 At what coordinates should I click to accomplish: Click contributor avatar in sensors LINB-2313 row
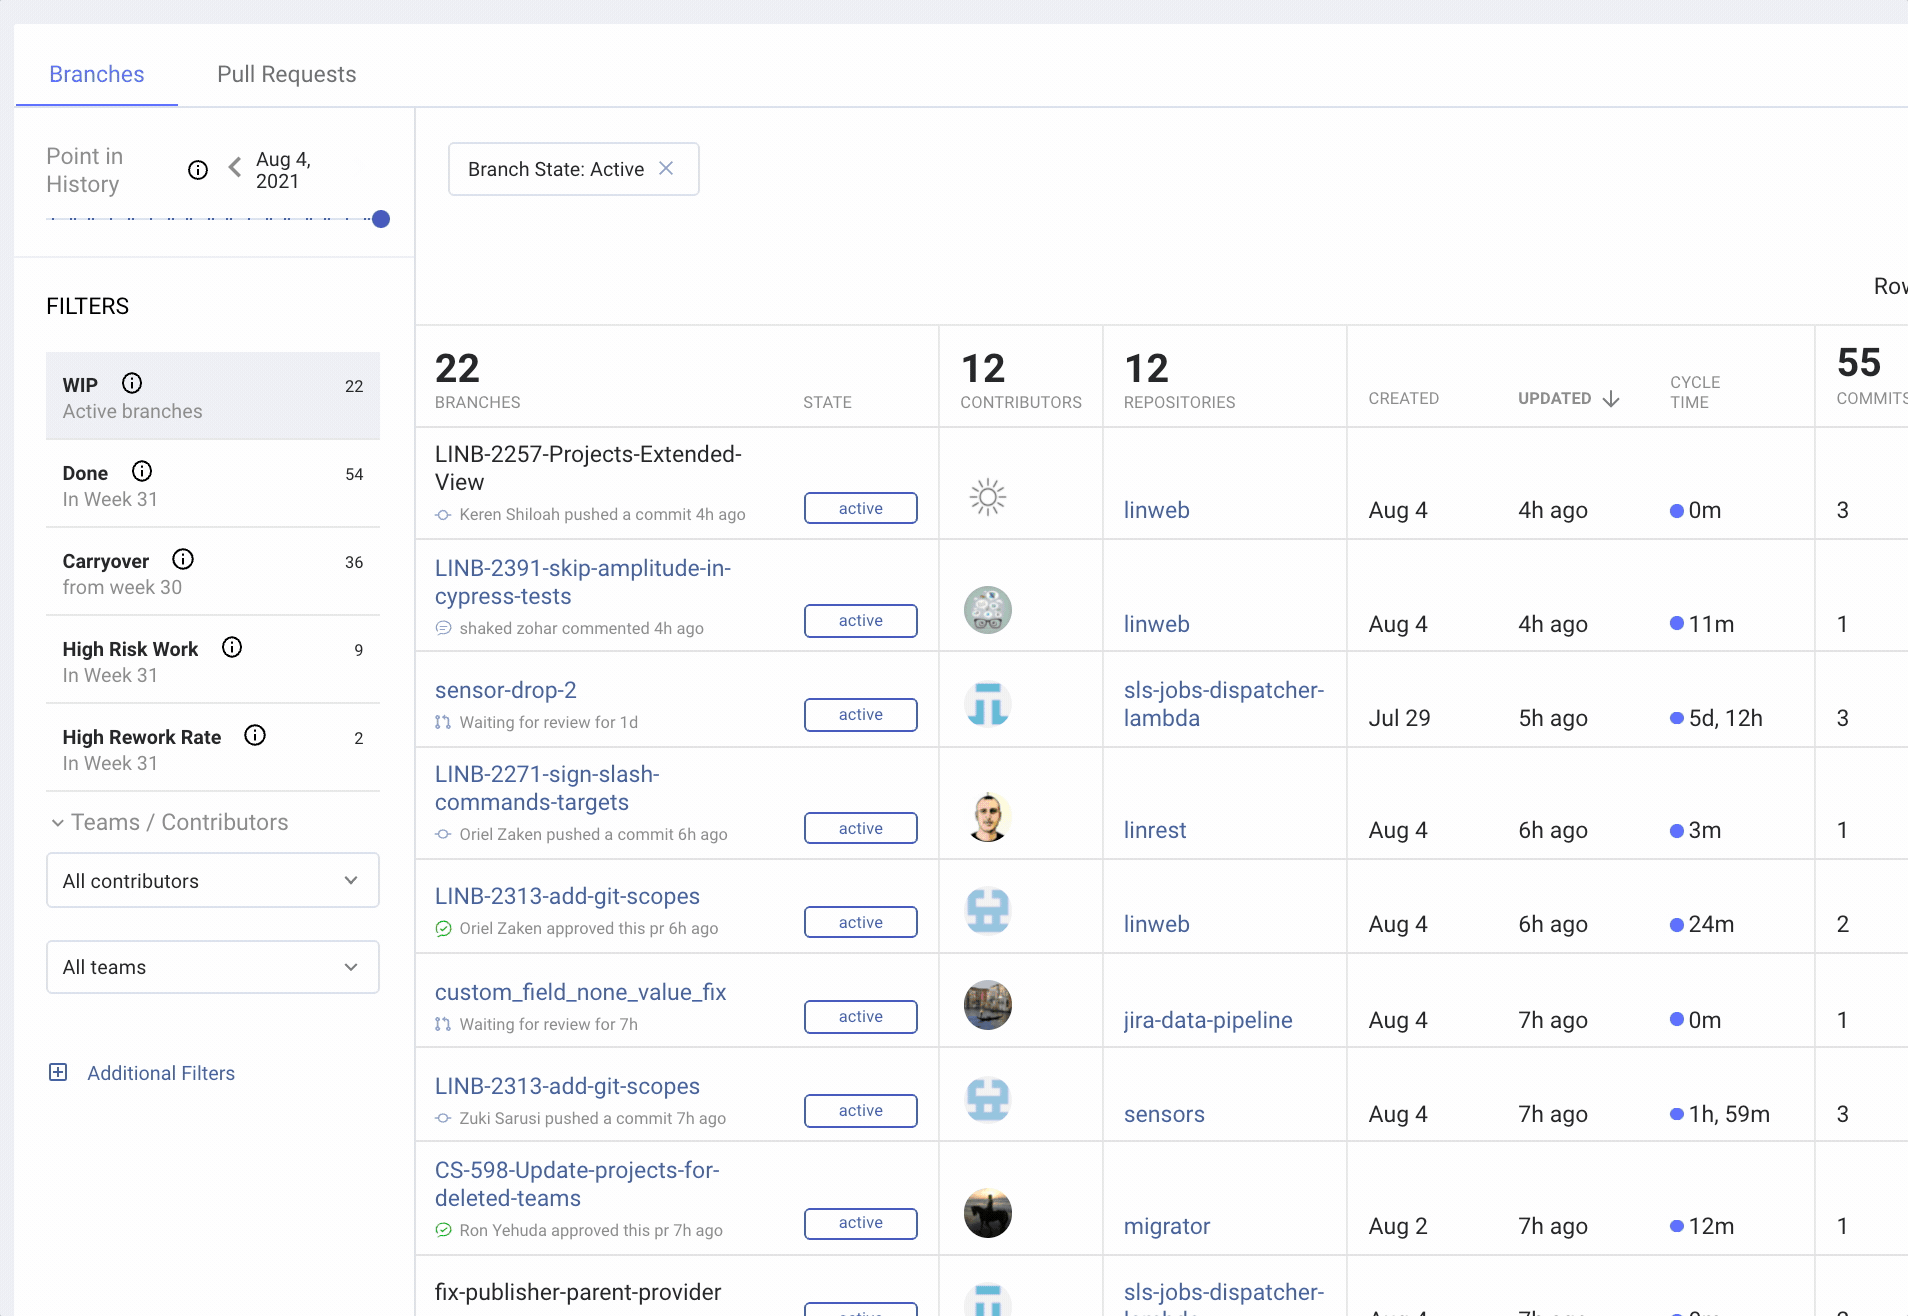coord(988,1100)
